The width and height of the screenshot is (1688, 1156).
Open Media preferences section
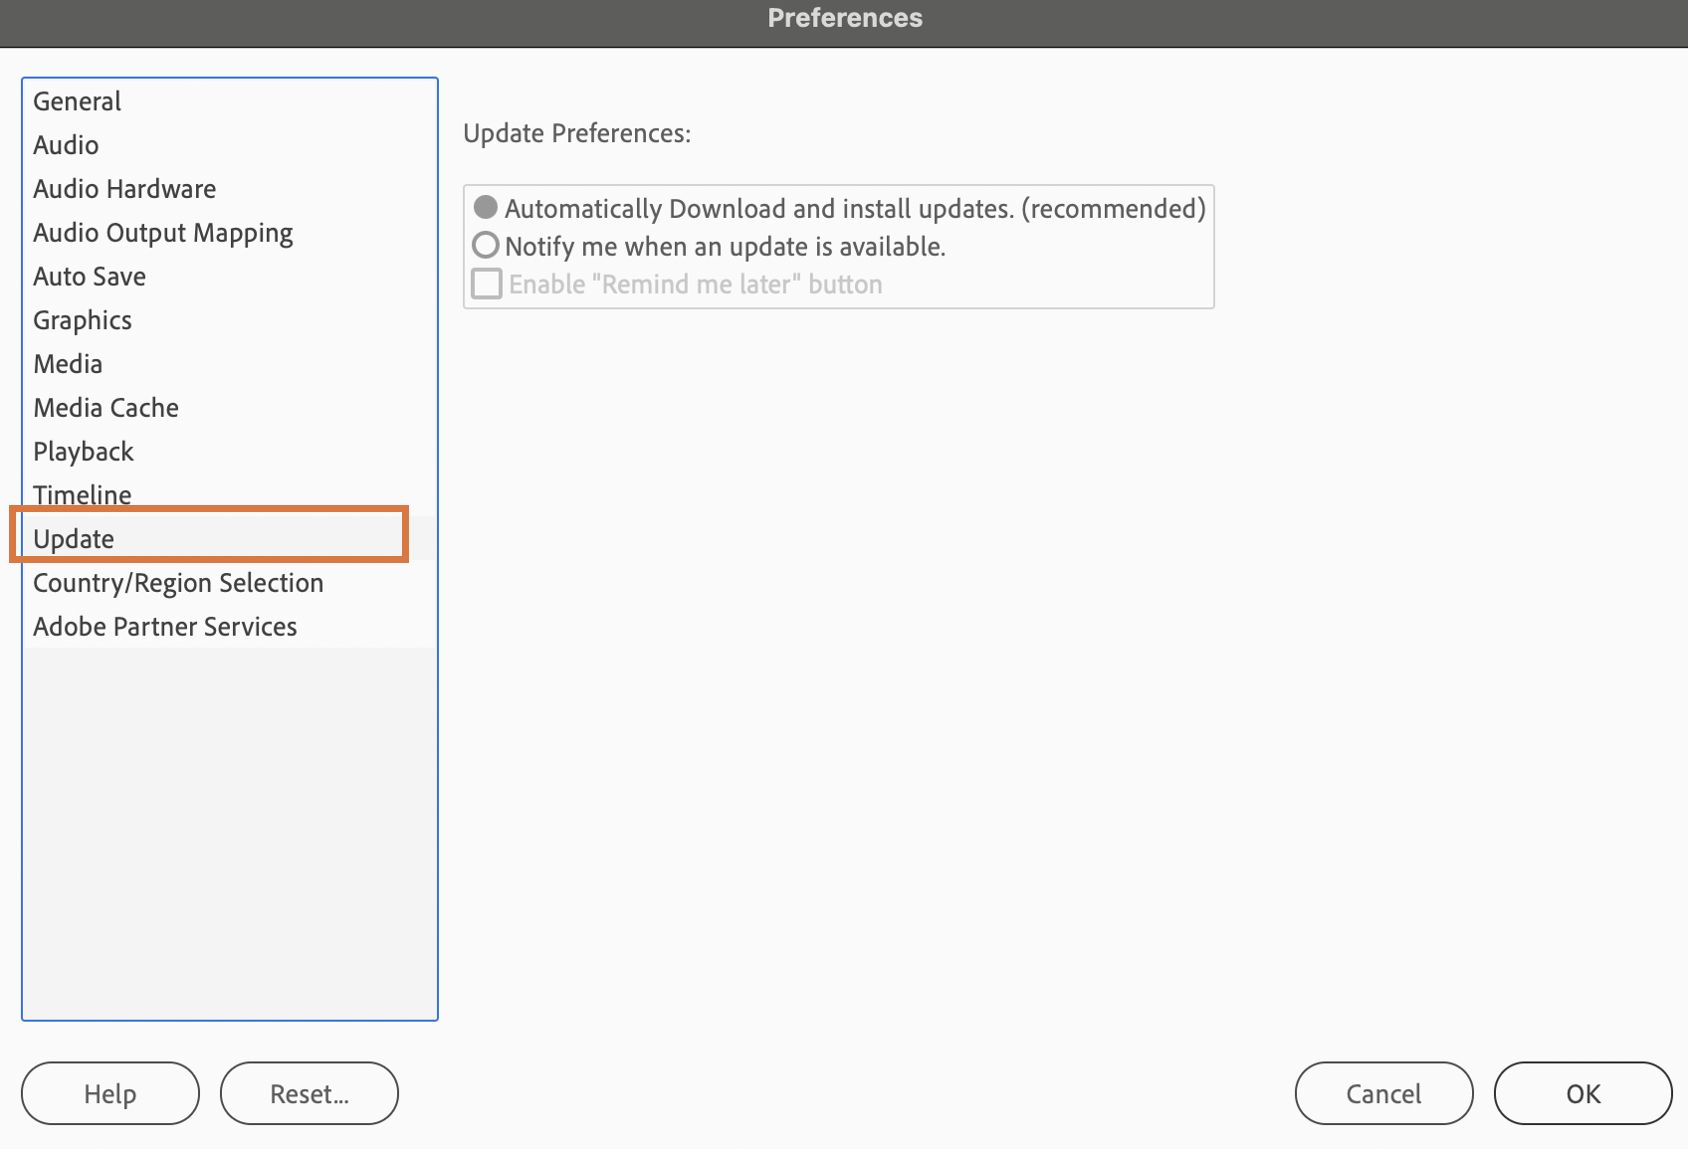coord(68,364)
